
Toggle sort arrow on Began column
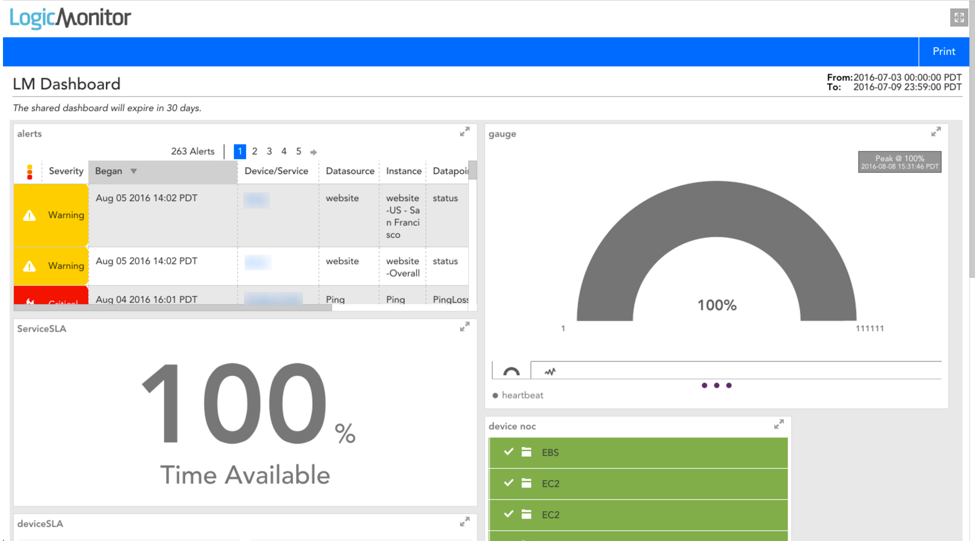(x=134, y=171)
